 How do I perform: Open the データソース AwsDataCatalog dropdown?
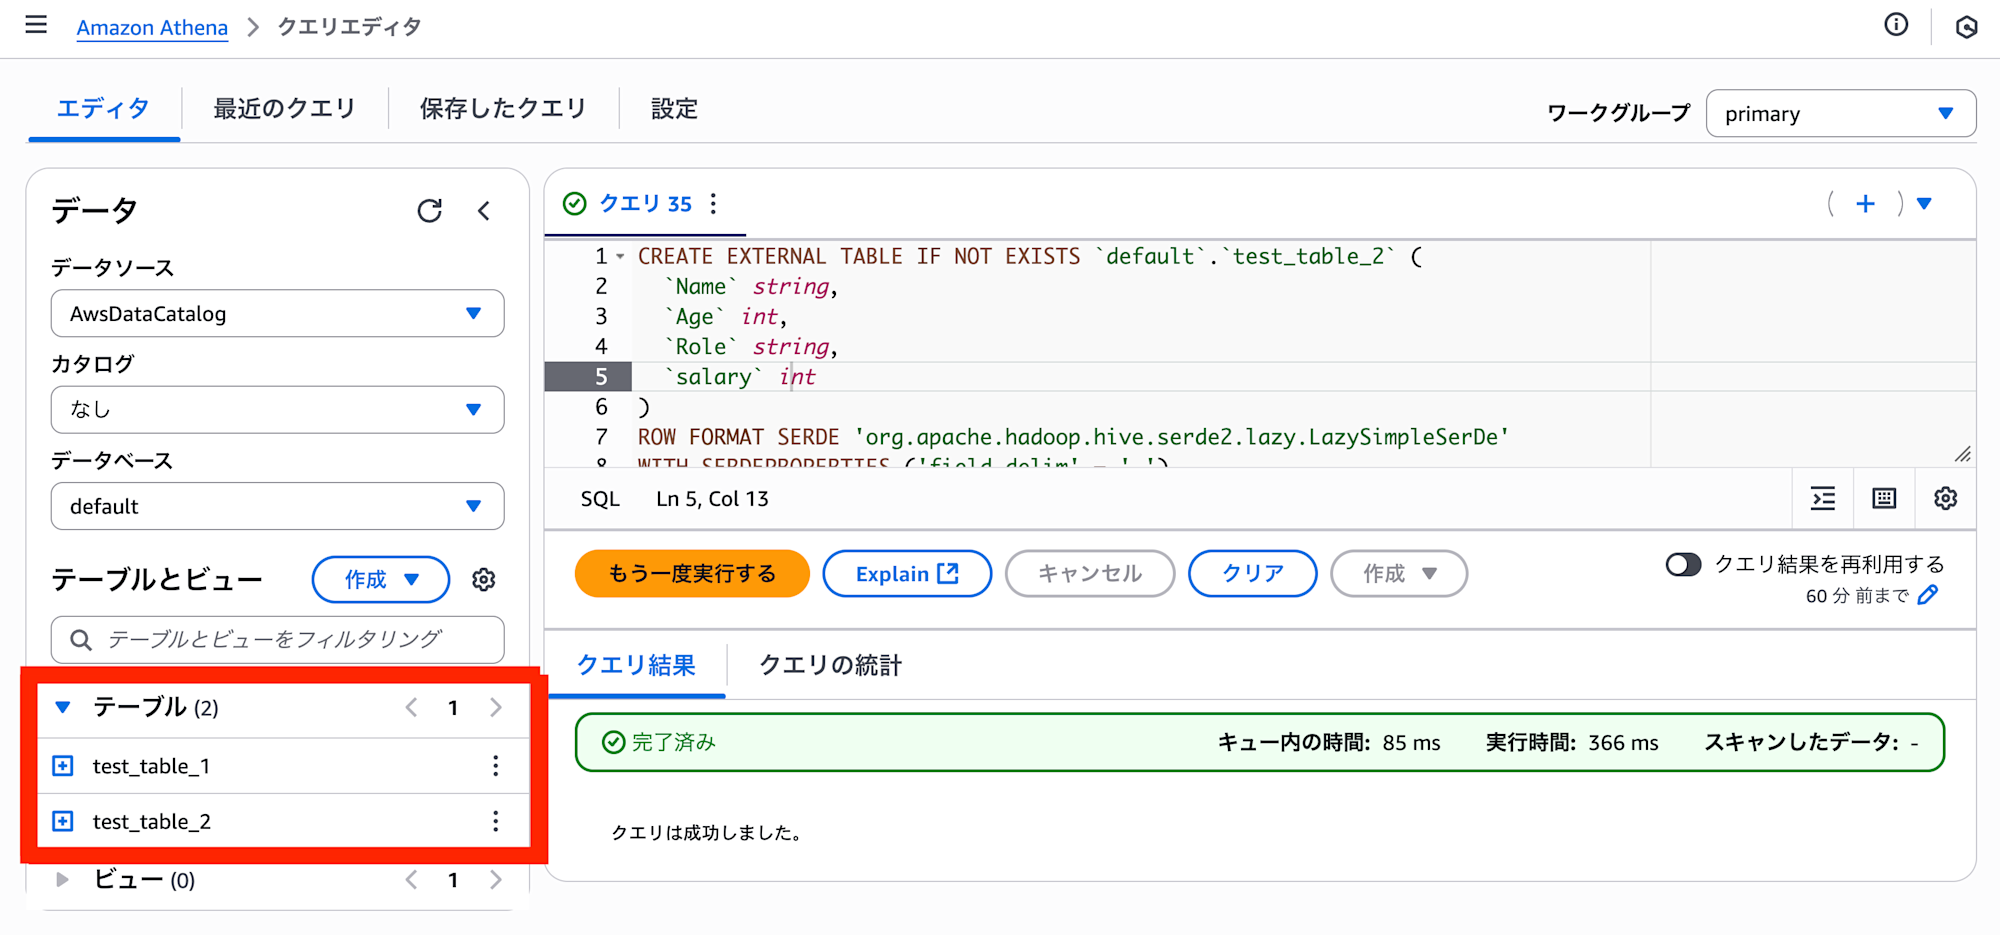coord(277,313)
